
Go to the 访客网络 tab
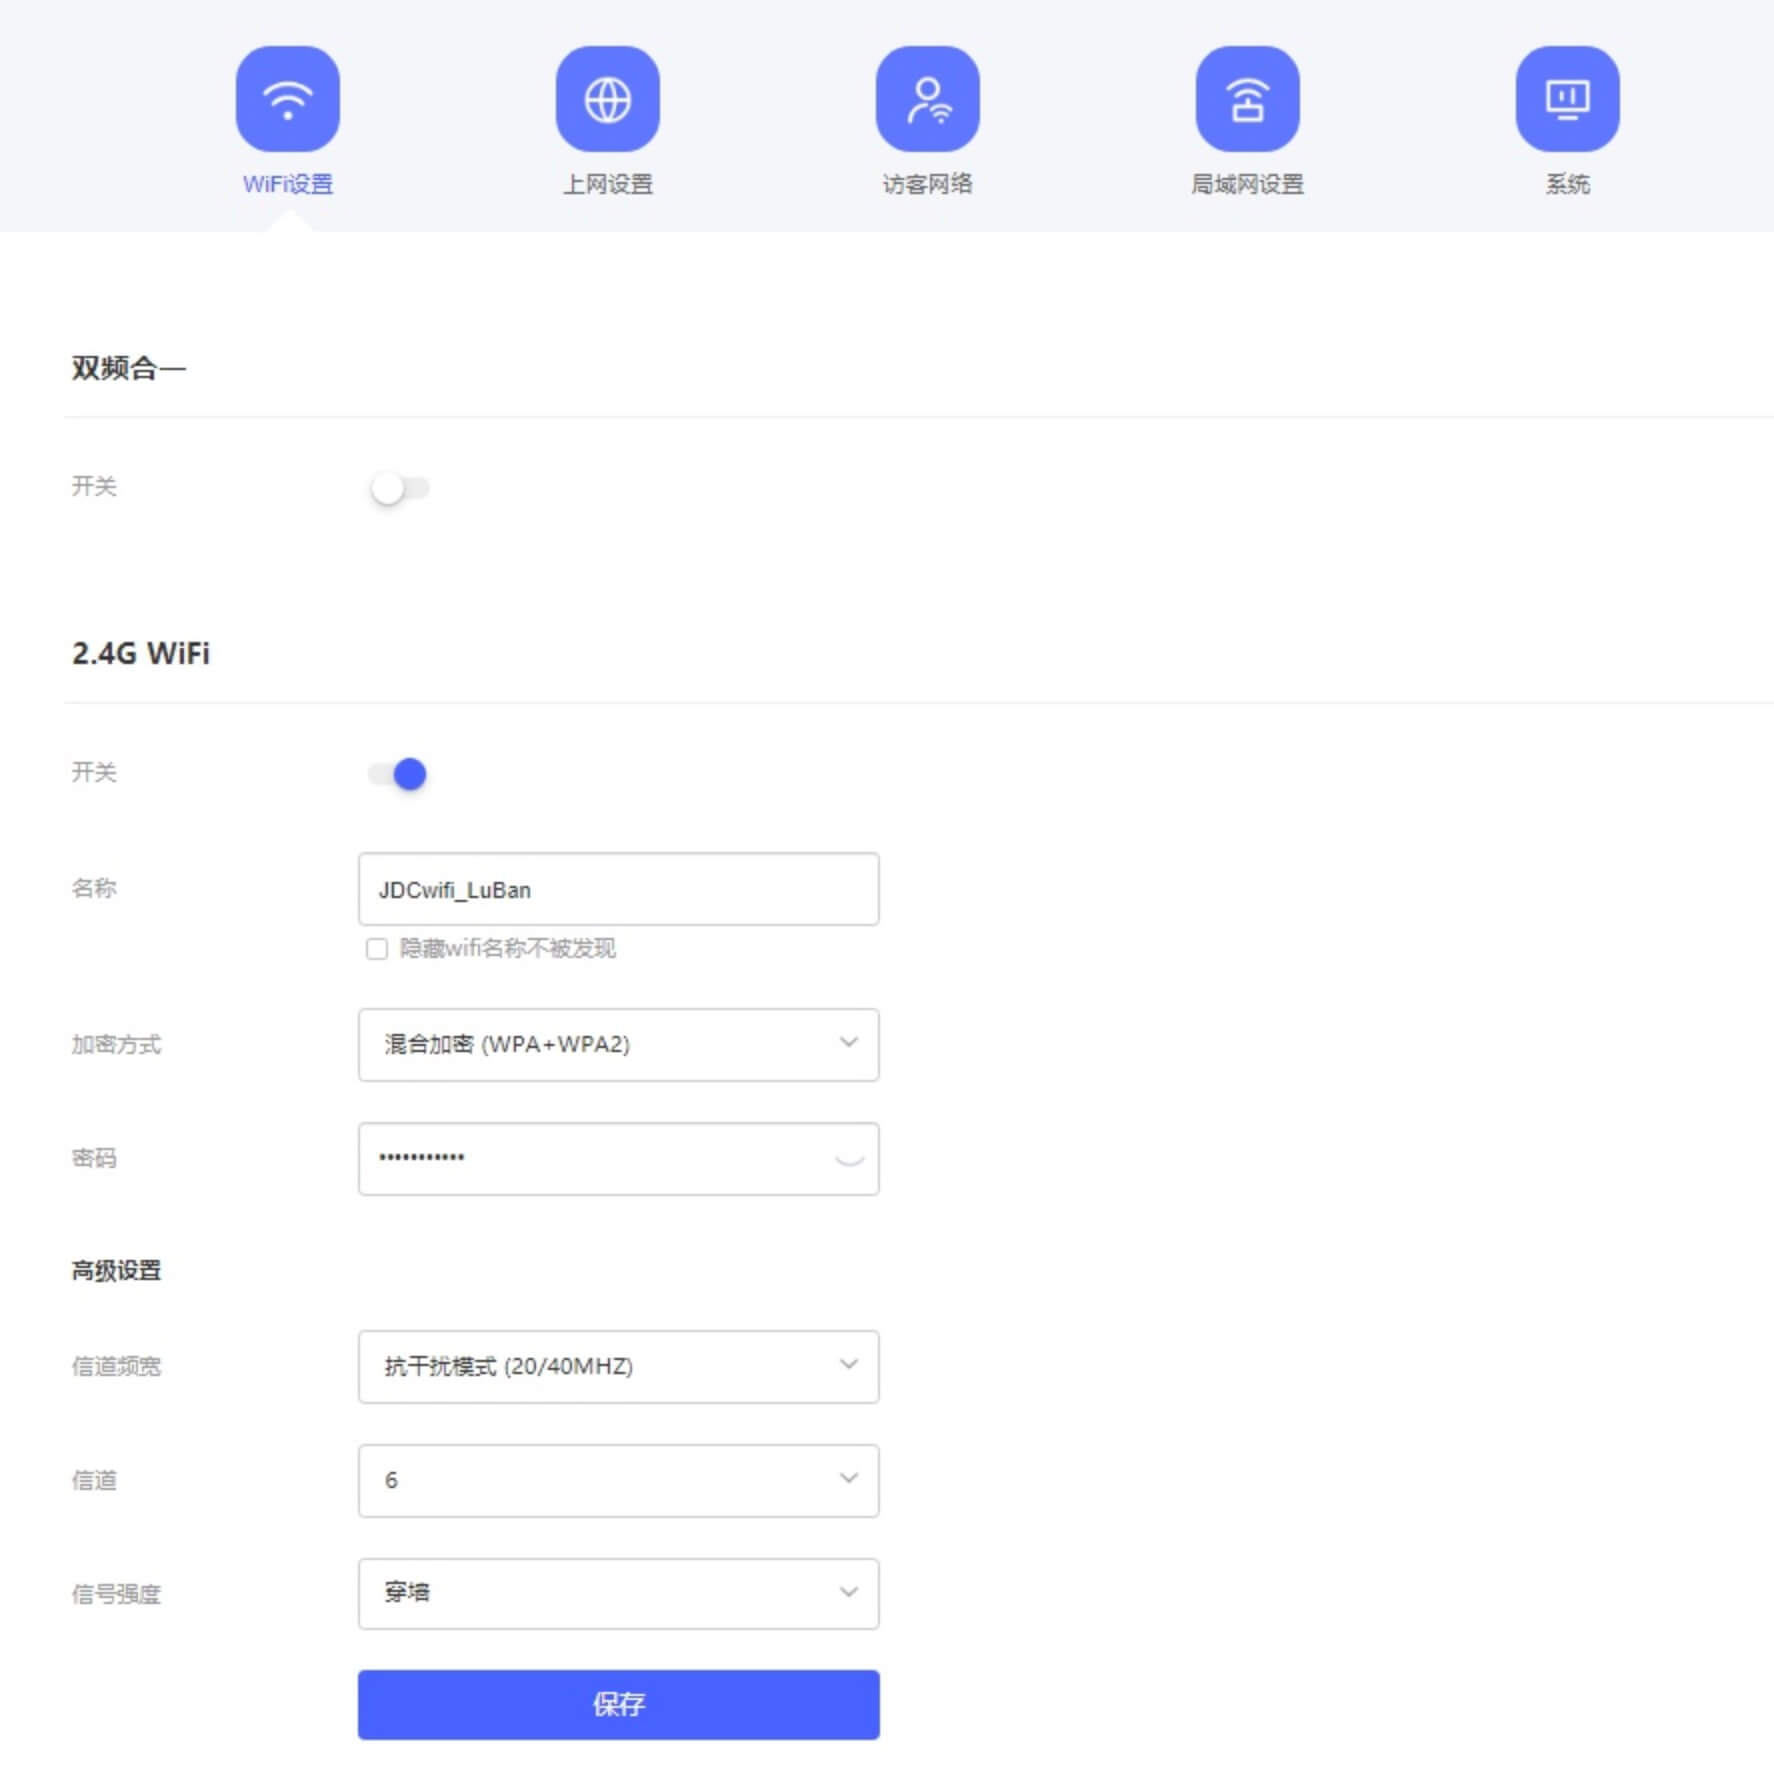[927, 184]
